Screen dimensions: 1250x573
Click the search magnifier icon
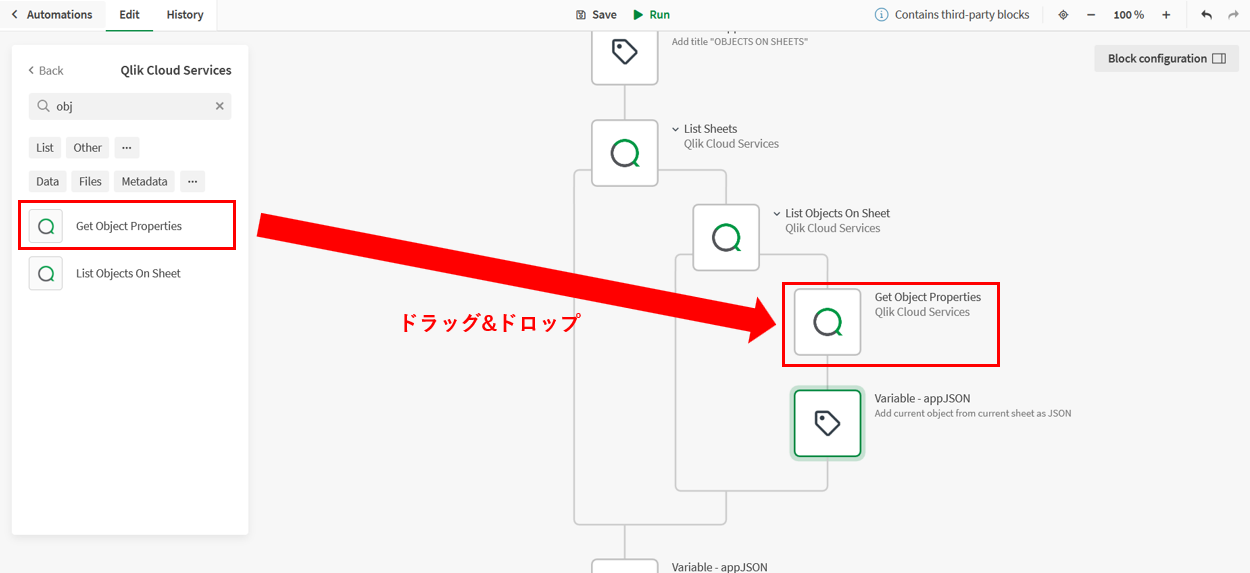43,106
